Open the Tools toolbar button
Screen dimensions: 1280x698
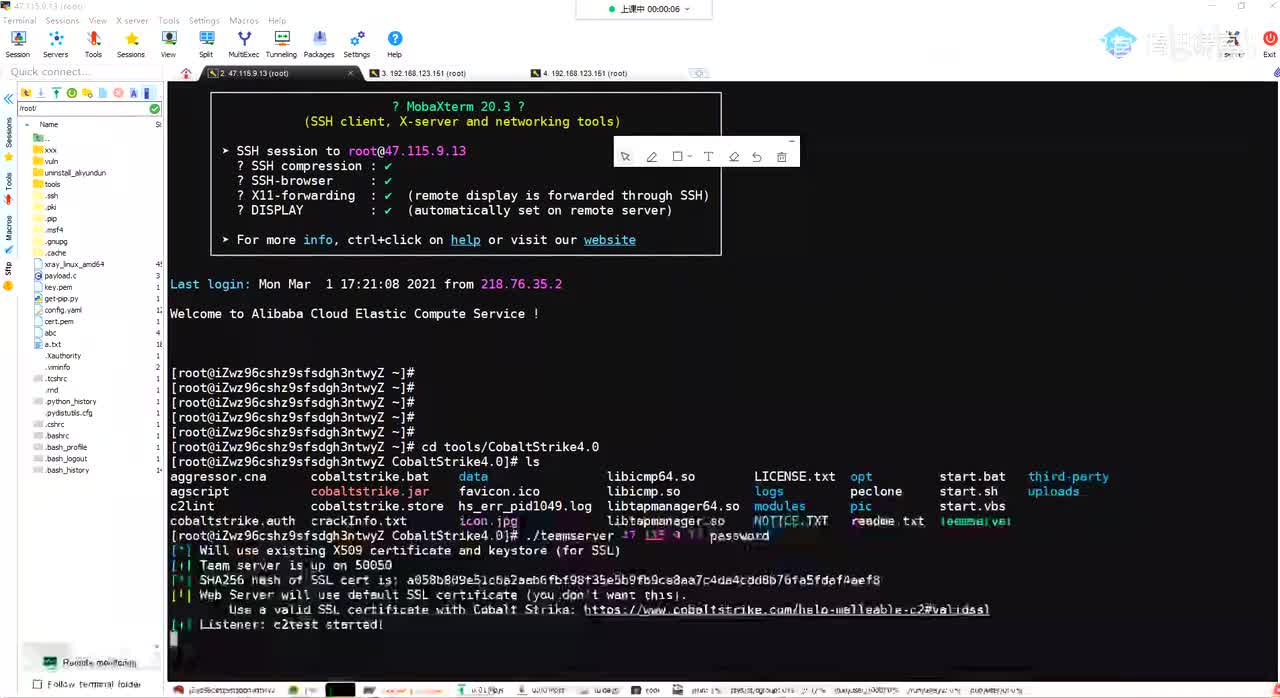(x=93, y=44)
